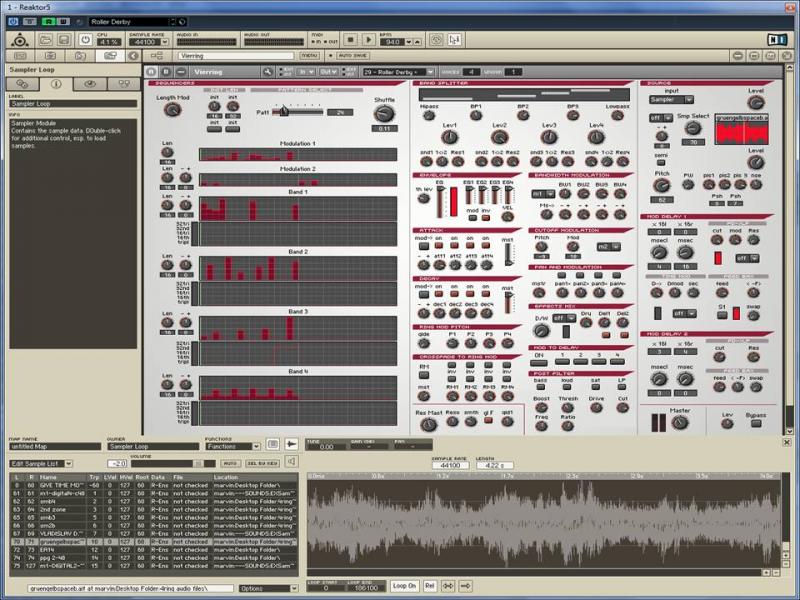Toggle the Bypass switch near Master
The width and height of the screenshot is (800, 600).
tap(756, 423)
